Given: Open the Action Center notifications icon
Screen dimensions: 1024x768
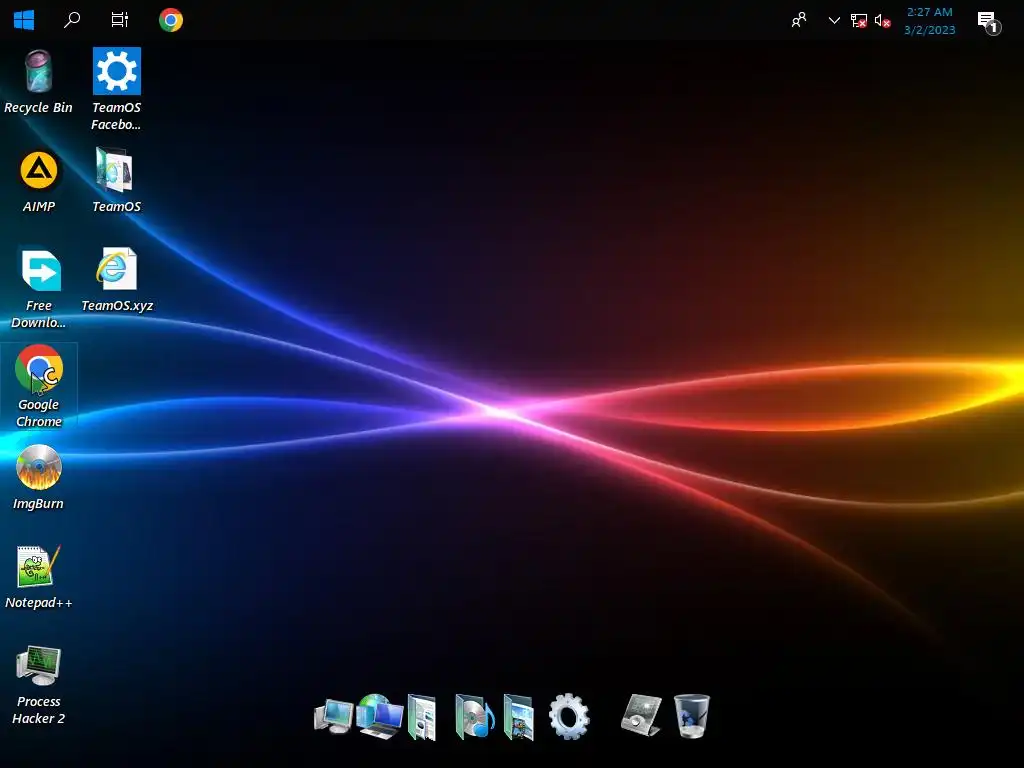Looking at the screenshot, I should pyautogui.click(x=989, y=22).
